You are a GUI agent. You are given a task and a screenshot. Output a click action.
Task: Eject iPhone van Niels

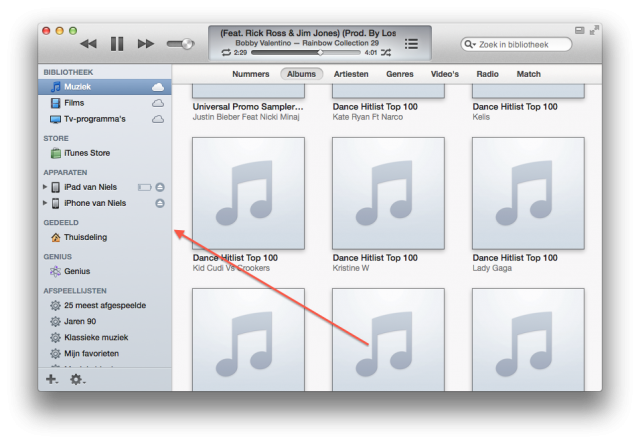pos(160,203)
